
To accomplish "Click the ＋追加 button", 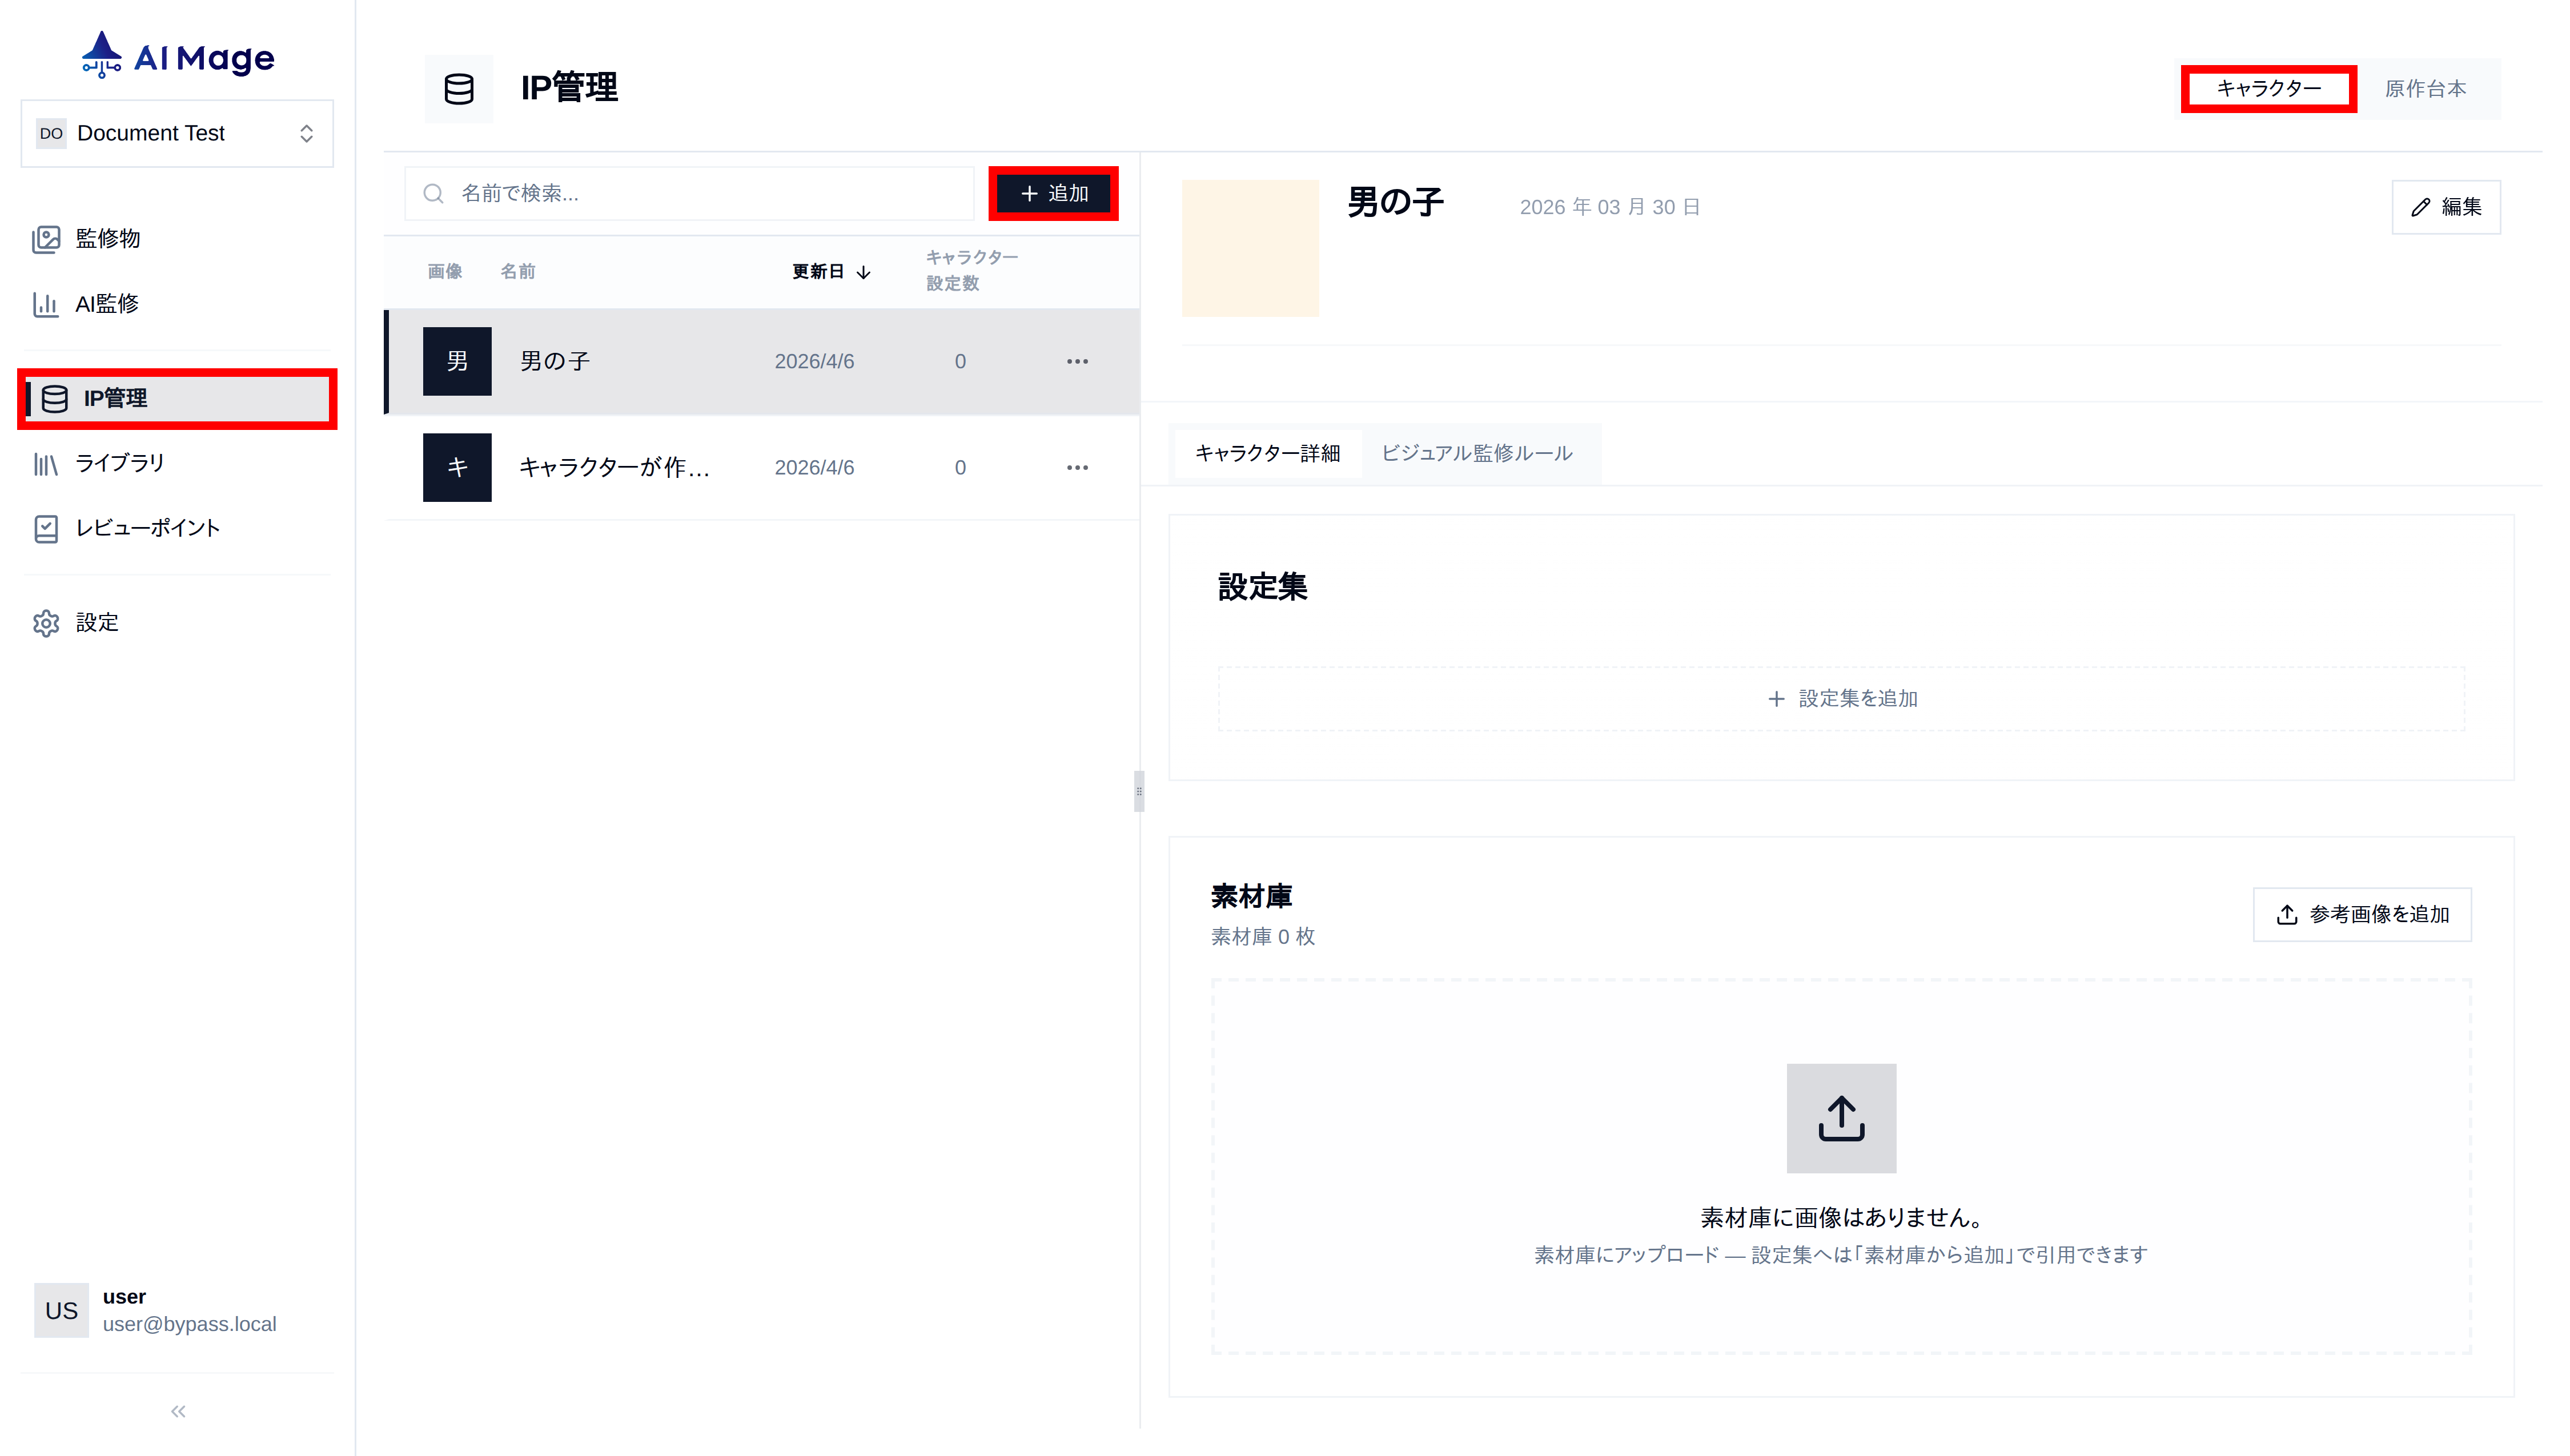I will click(1054, 193).
